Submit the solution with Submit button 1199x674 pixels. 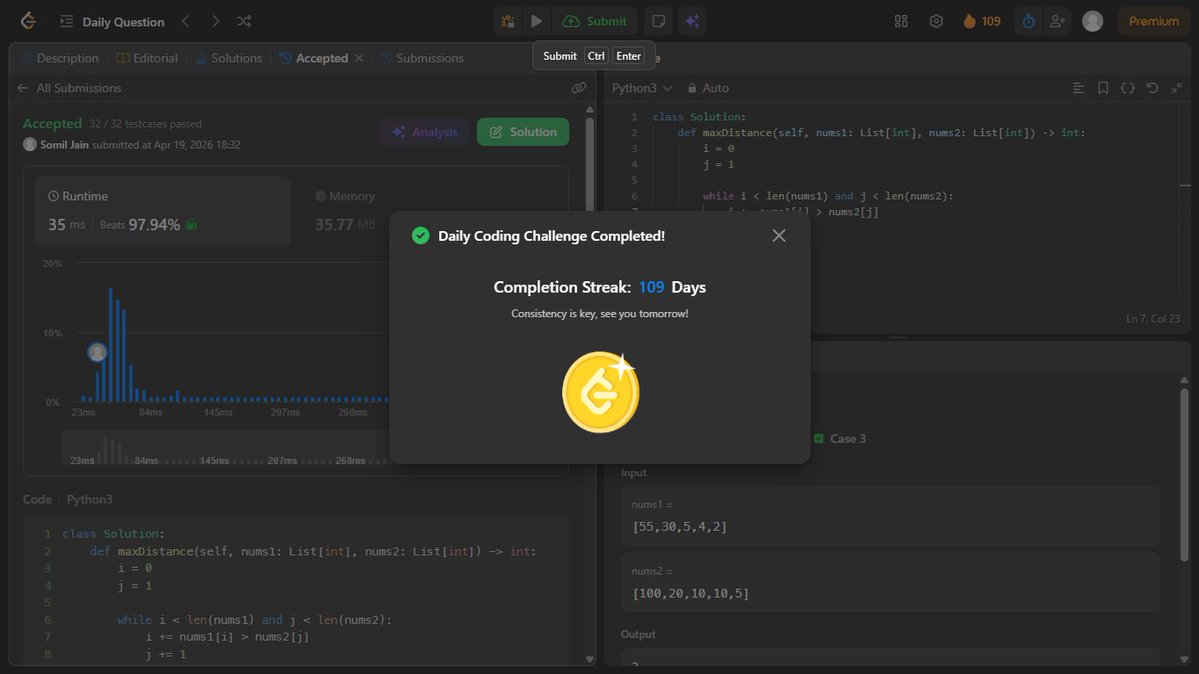coord(595,21)
